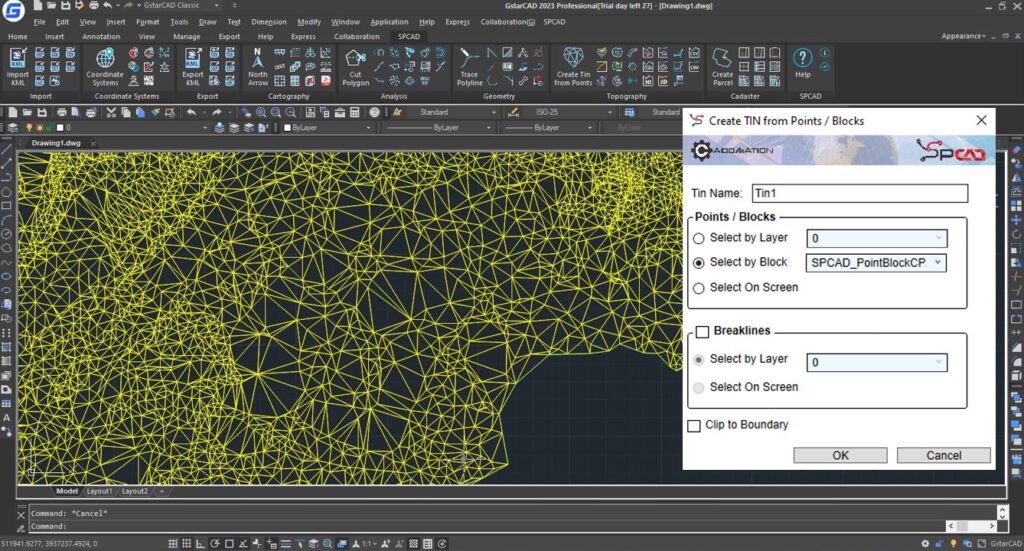
Task: Choose the Select On Screen option for points
Action: click(x=699, y=288)
